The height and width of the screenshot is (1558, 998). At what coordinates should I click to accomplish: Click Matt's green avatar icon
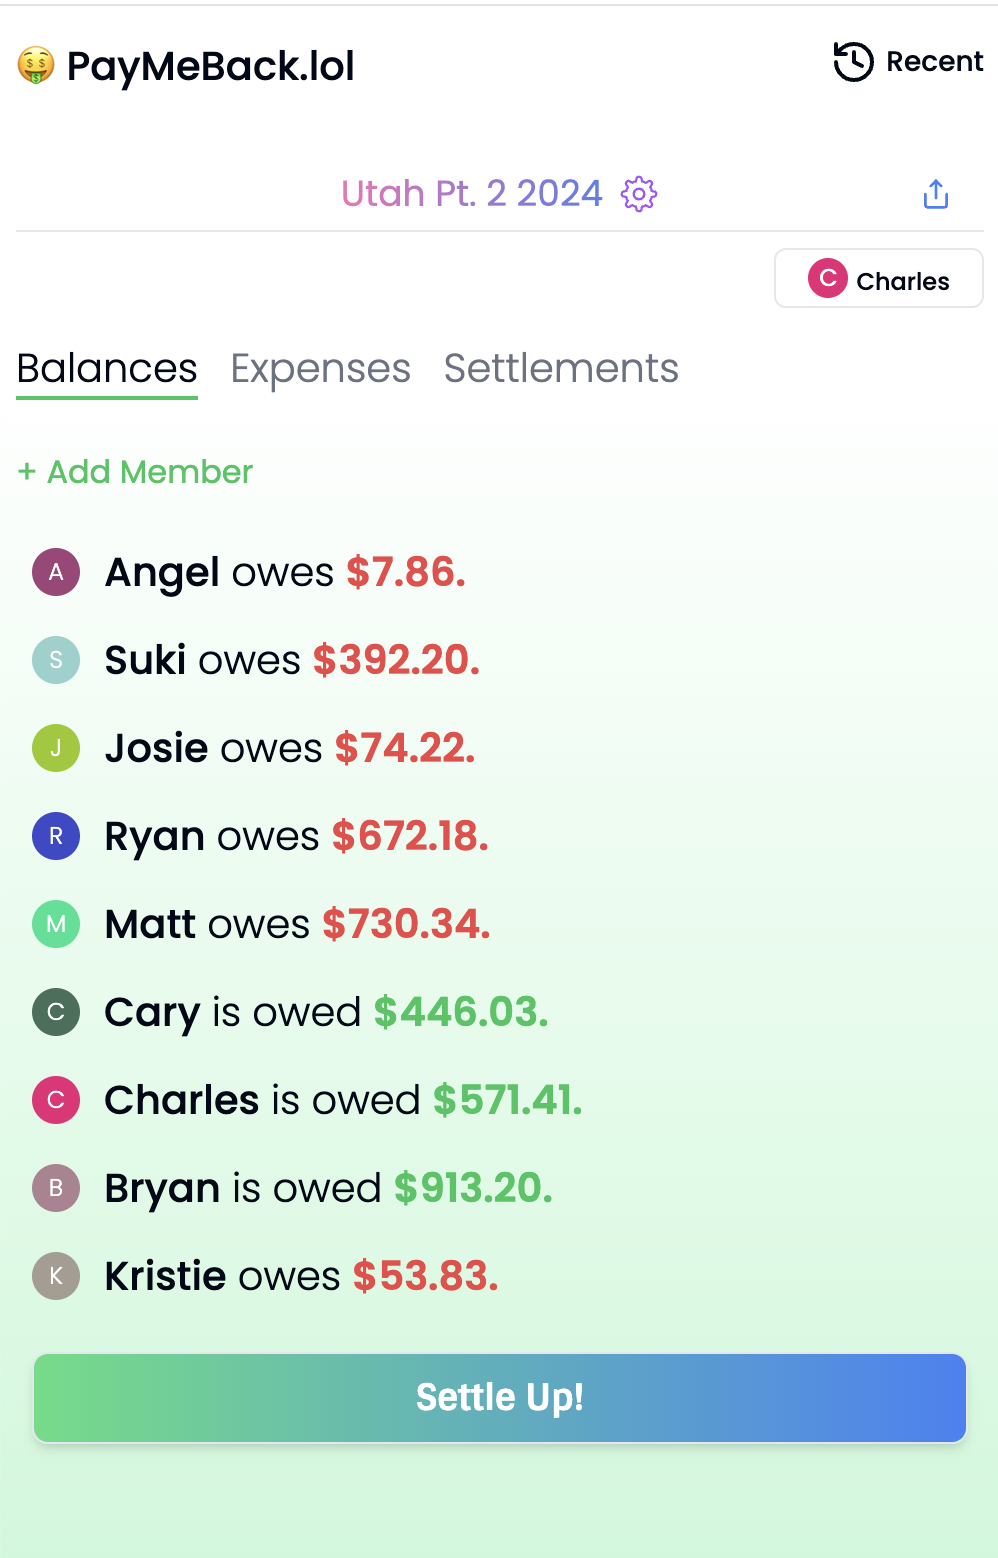56,924
